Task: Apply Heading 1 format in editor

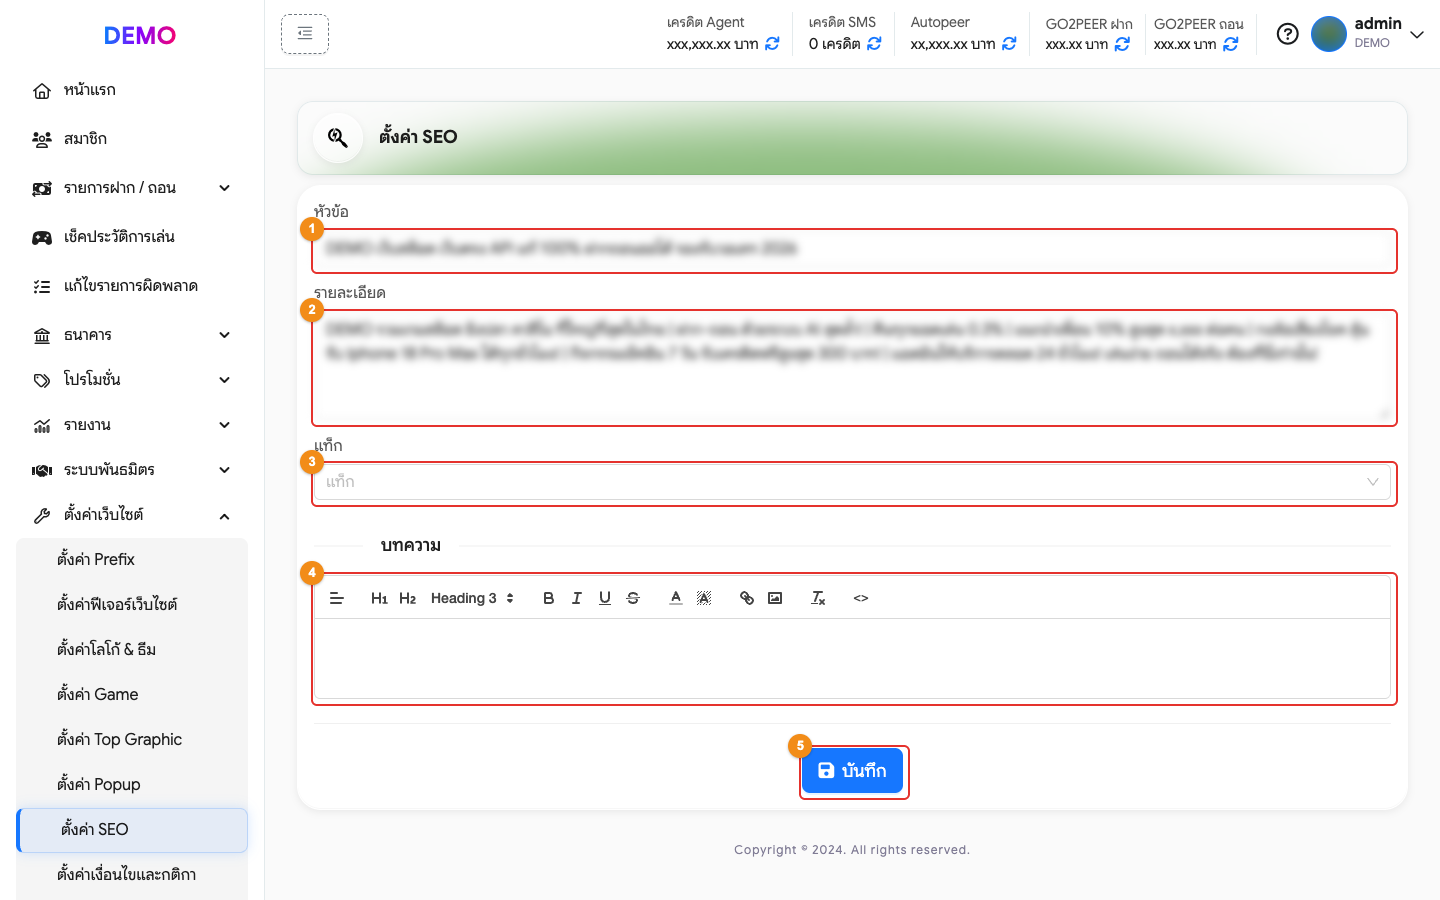Action: pyautogui.click(x=379, y=598)
